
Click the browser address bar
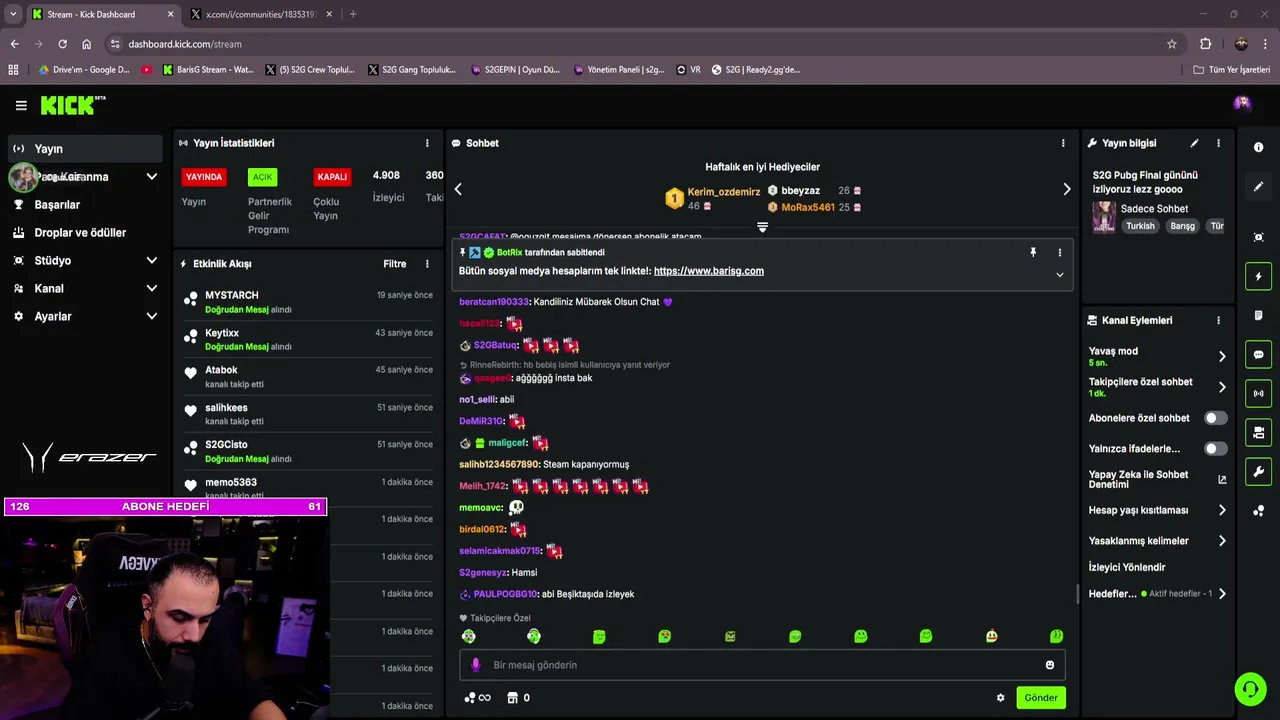tap(640, 44)
